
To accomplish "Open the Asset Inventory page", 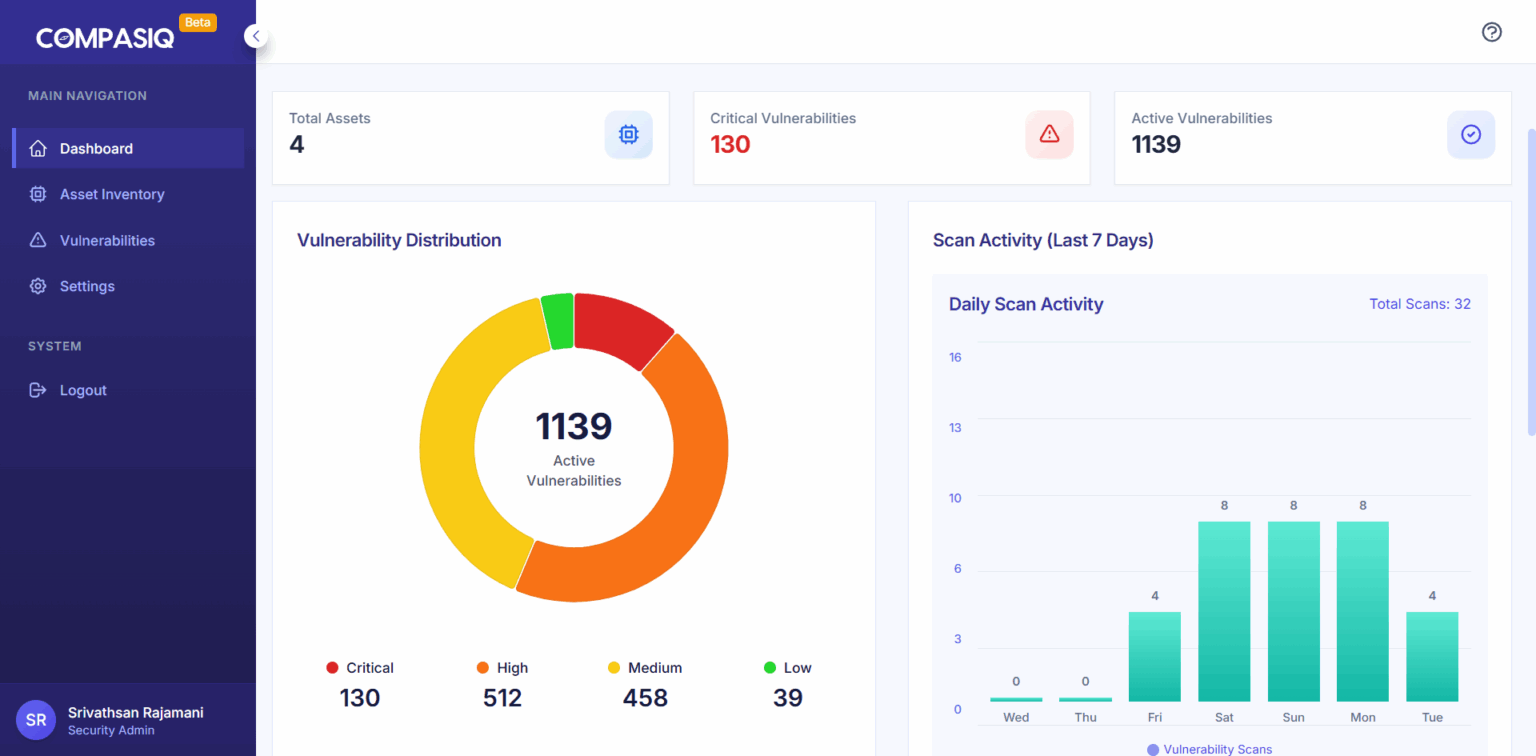I will [x=112, y=194].
